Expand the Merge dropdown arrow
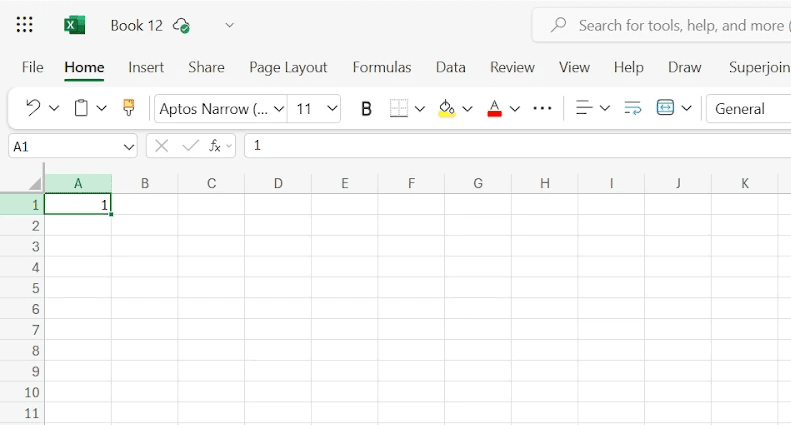Screen dimensions: 791x425 tap(687, 108)
